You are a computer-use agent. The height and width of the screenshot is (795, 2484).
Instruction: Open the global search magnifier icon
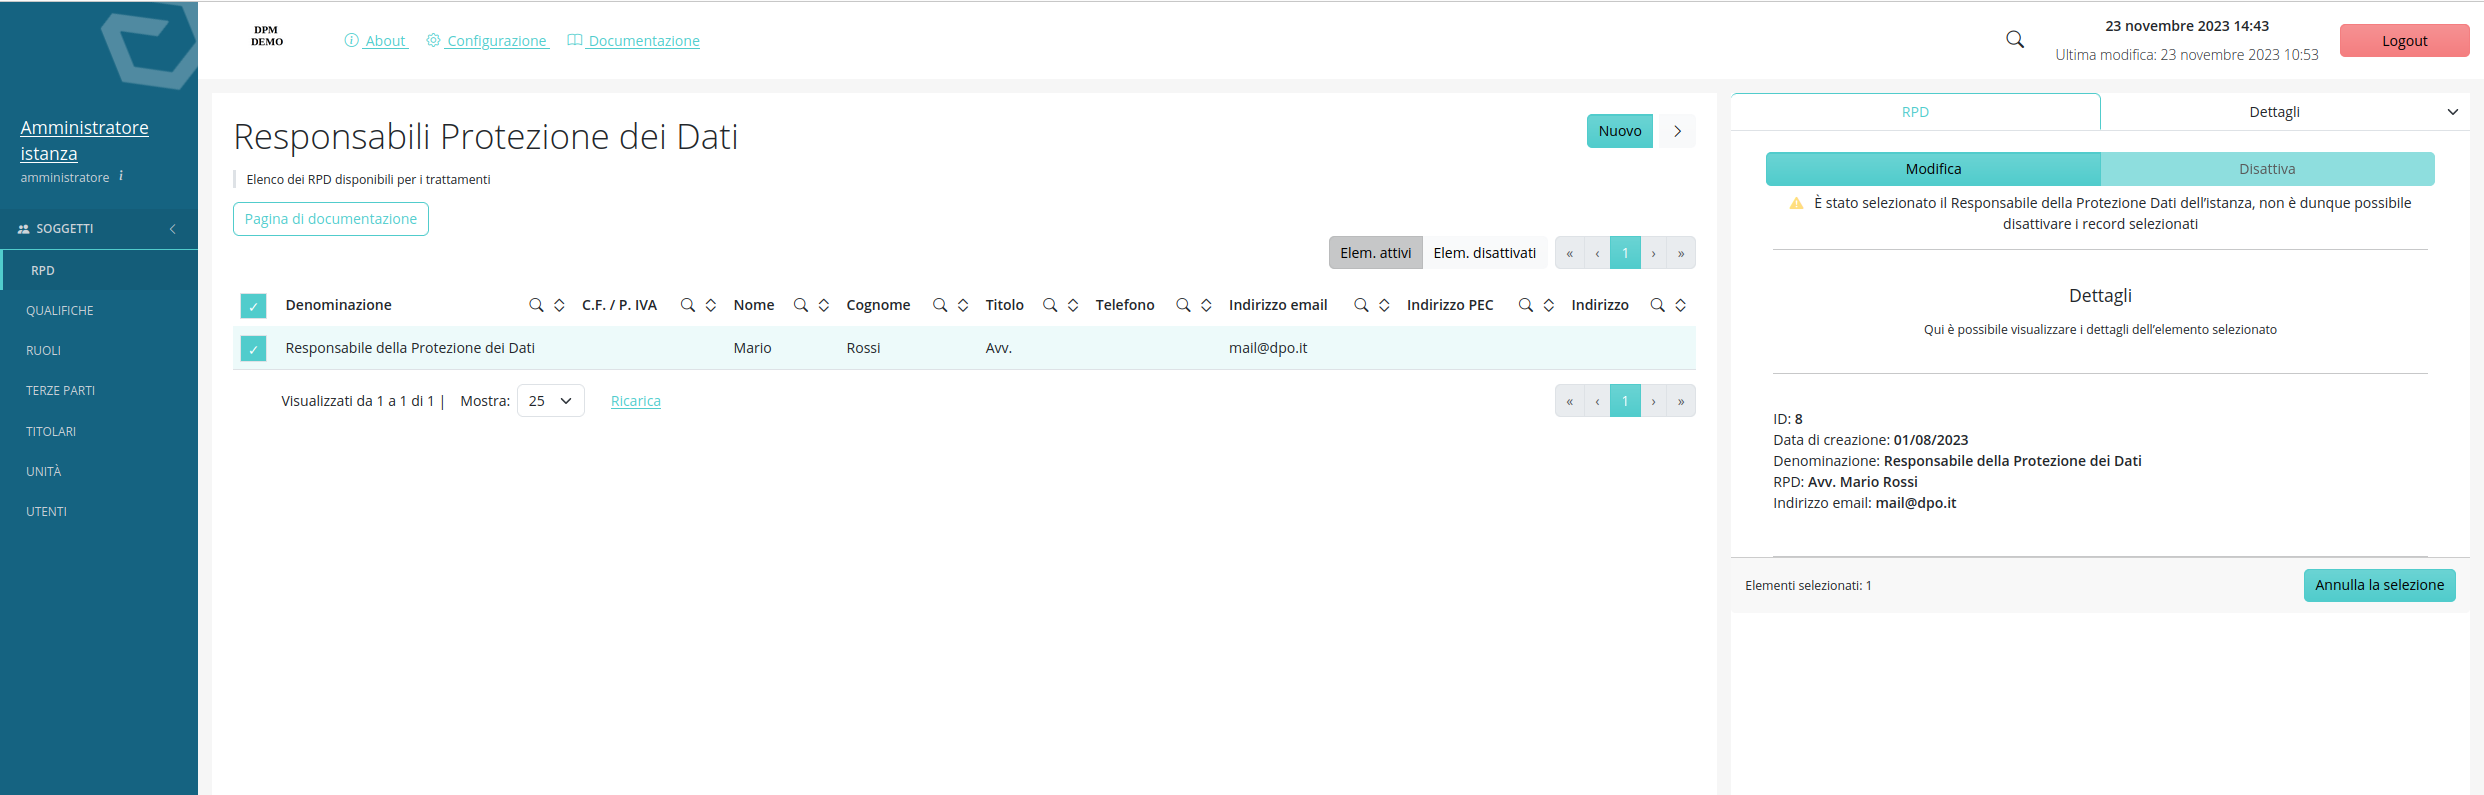click(2015, 39)
